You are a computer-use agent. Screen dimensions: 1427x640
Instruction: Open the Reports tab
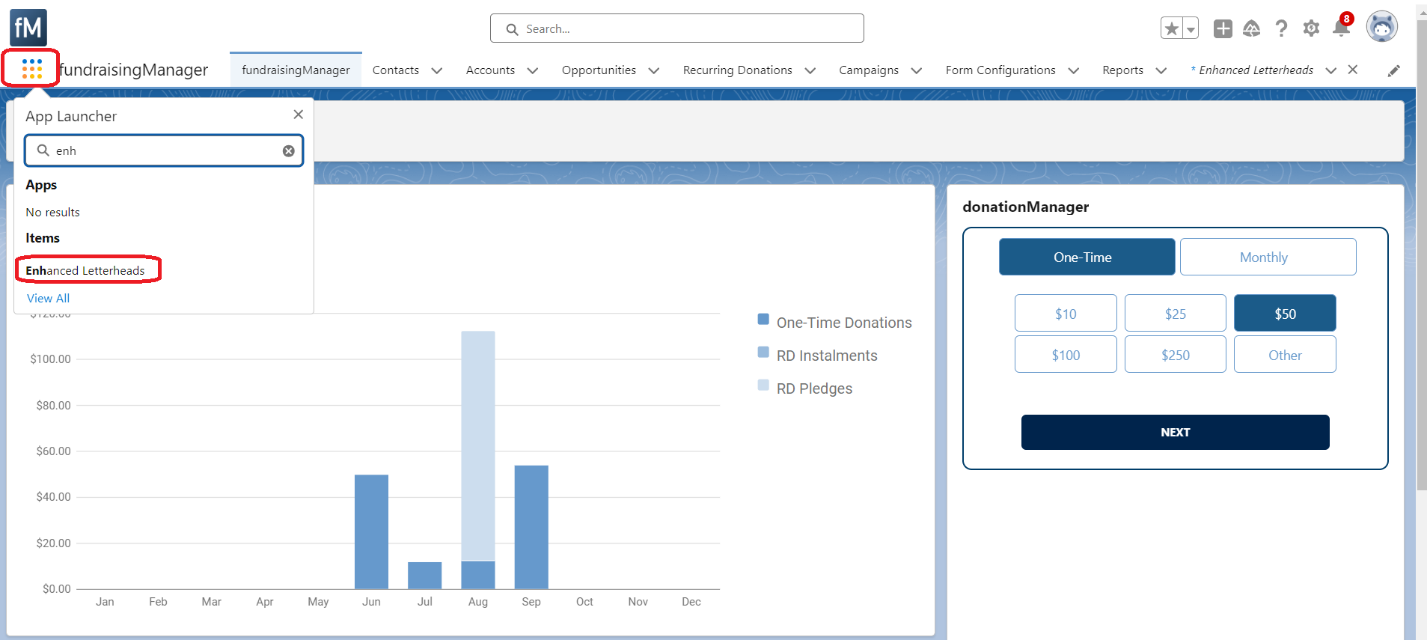coord(1123,70)
